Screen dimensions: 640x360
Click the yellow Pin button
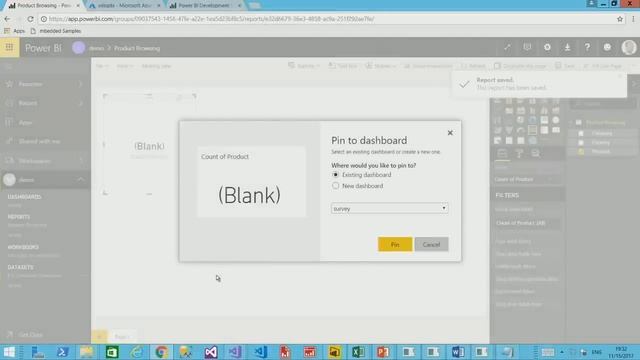click(395, 244)
